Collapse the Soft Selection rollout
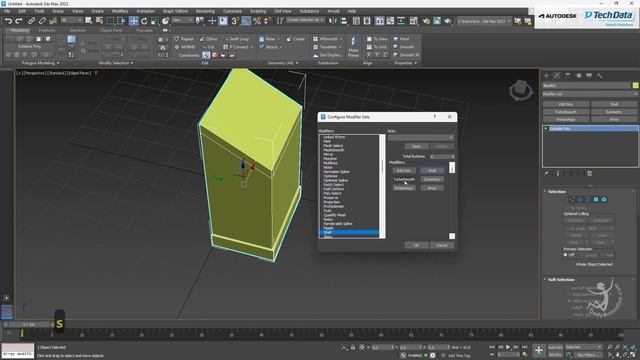 click(x=561, y=280)
